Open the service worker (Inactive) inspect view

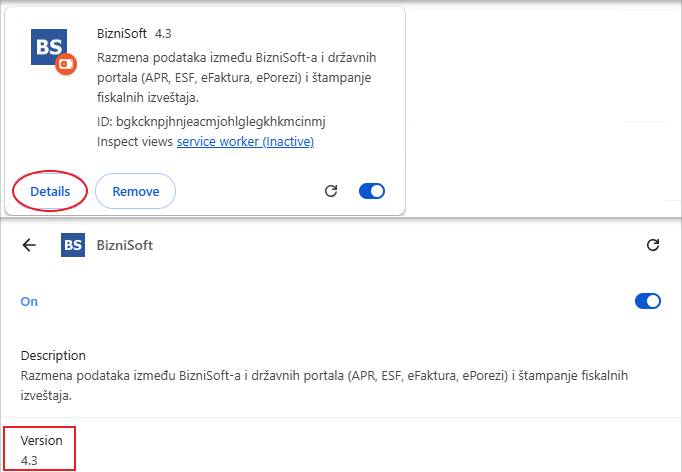(x=245, y=141)
